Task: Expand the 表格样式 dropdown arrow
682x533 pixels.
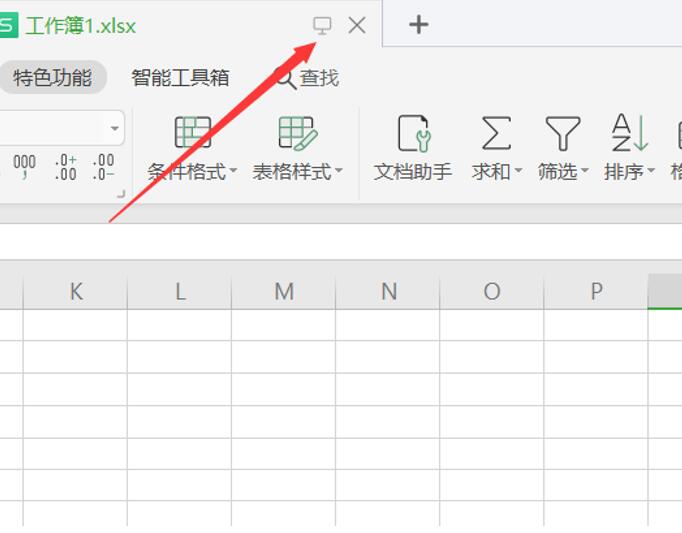Action: (x=338, y=172)
